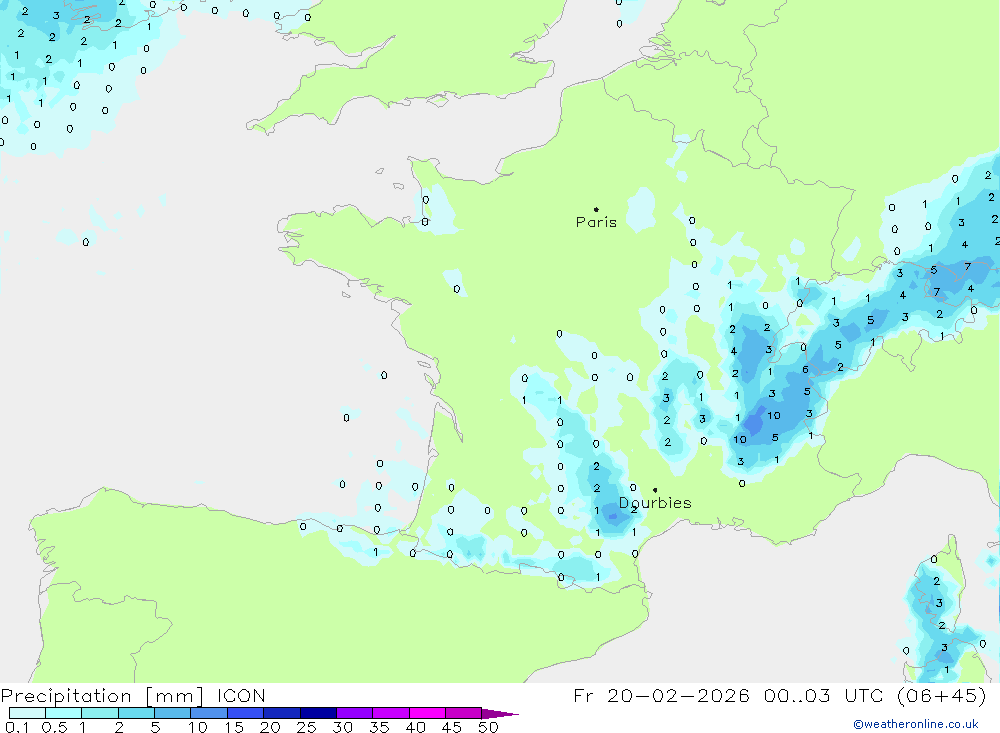Click legend value label 35

click(379, 727)
